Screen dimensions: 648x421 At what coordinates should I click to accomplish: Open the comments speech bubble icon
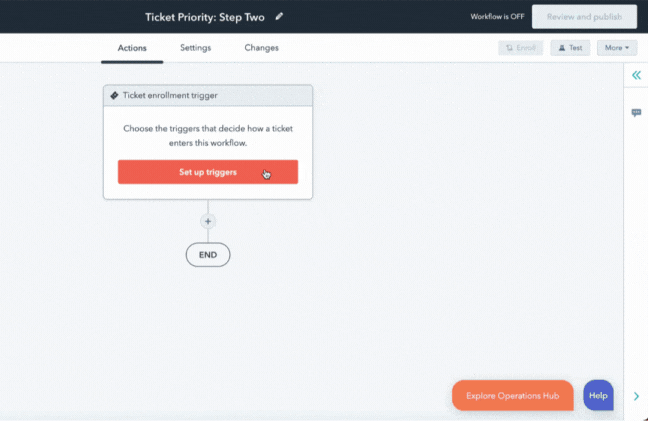pyautogui.click(x=636, y=113)
